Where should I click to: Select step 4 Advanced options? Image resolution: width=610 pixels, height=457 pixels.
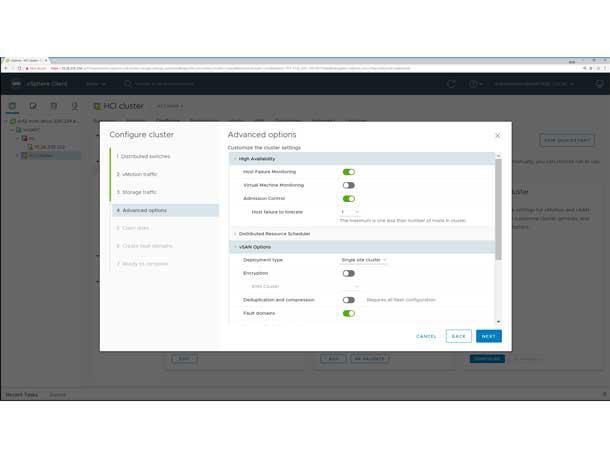pos(166,210)
